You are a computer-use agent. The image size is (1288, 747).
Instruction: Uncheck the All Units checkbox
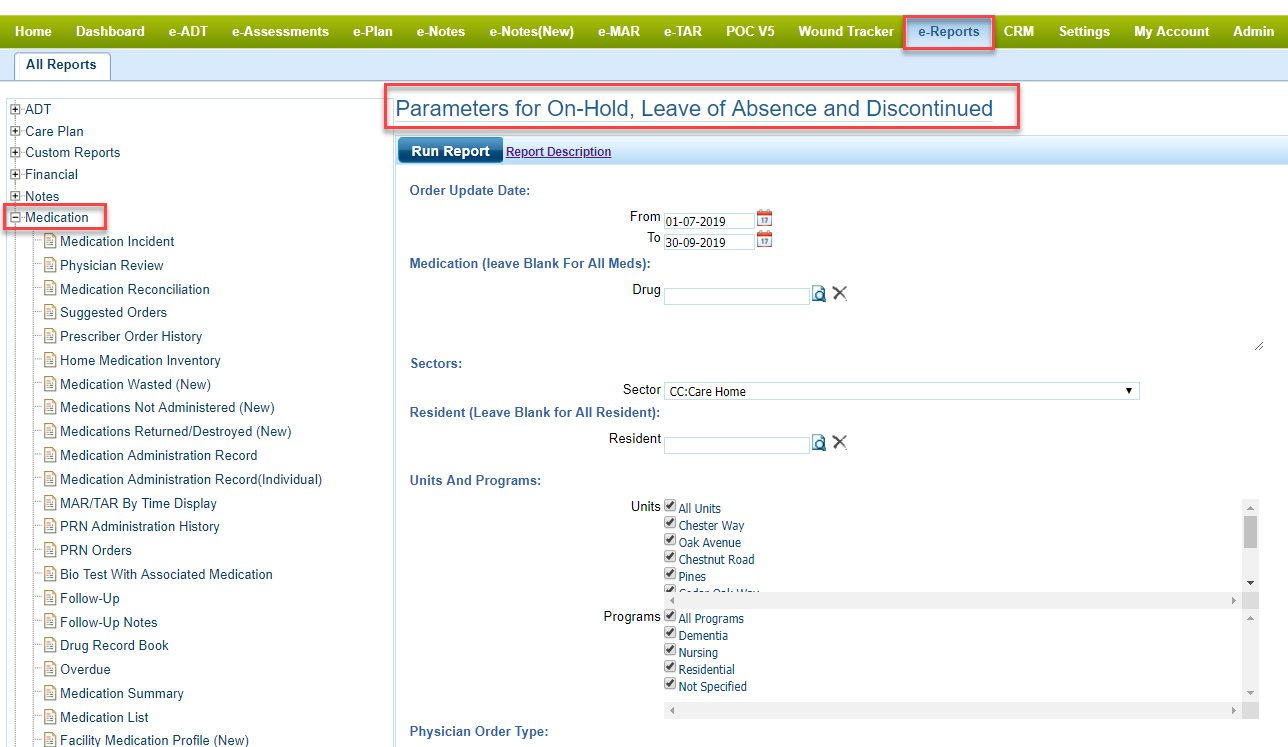[x=670, y=506]
